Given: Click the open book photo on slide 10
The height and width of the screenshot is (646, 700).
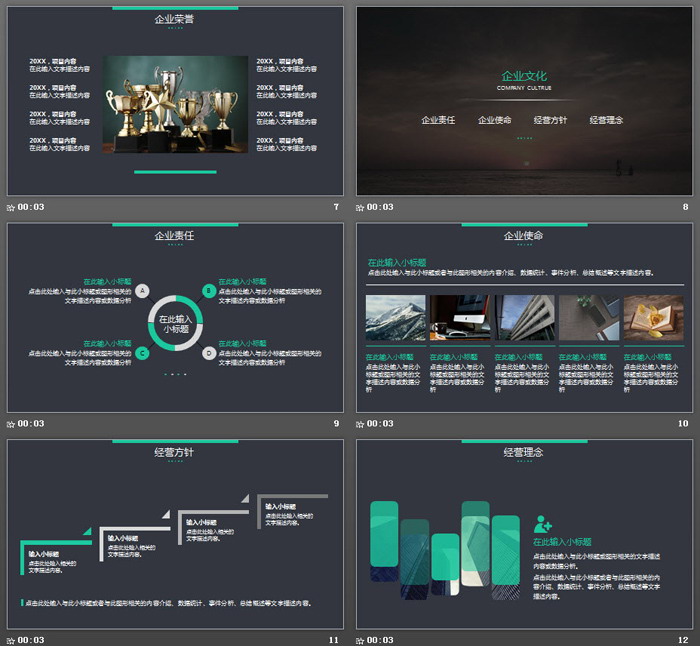Looking at the screenshot, I should 653,318.
